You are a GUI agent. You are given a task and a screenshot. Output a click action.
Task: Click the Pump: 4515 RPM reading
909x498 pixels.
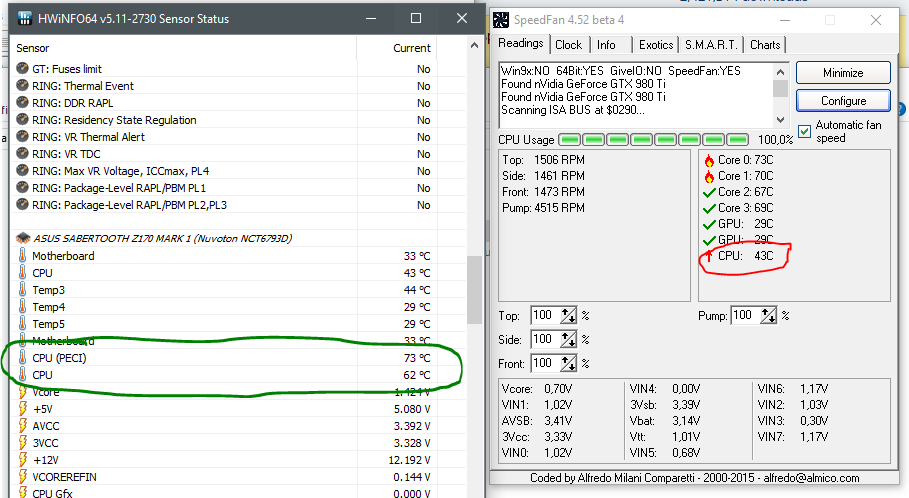(x=543, y=208)
